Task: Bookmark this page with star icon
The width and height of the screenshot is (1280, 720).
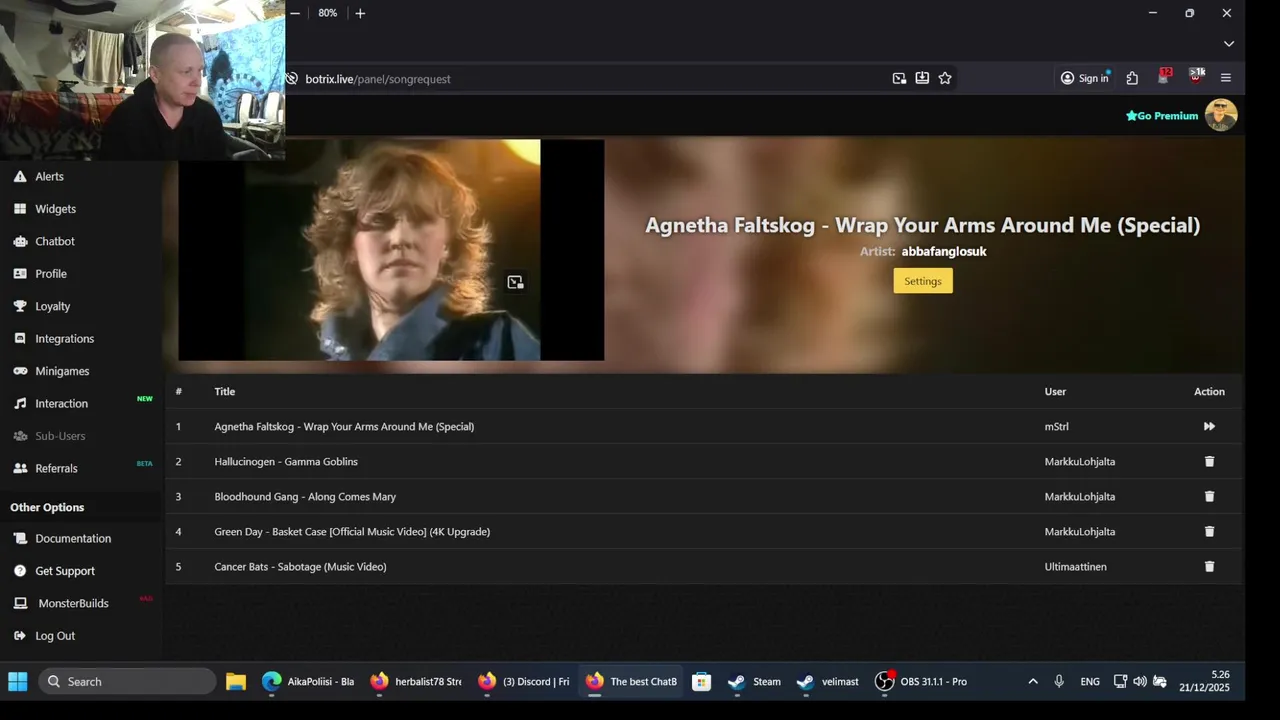Action: click(945, 78)
